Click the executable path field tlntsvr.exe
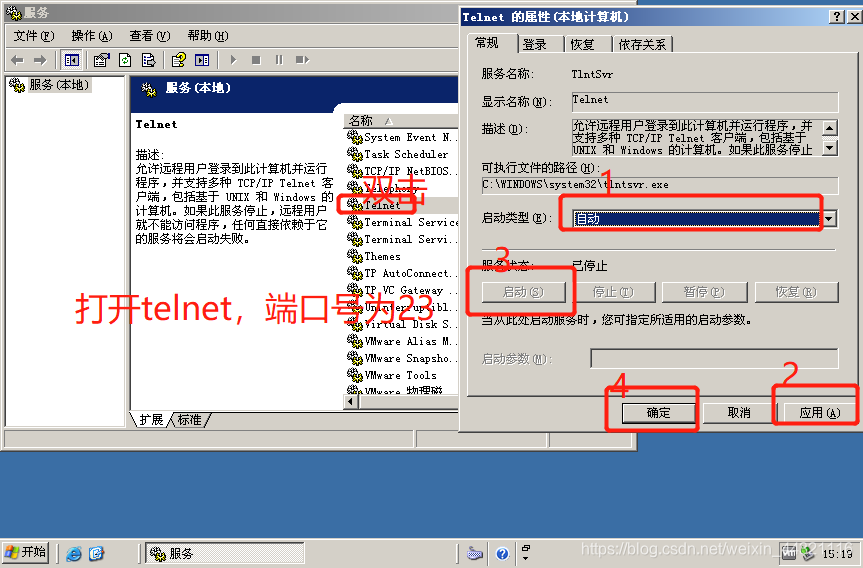Image resolution: width=863 pixels, height=568 pixels. pyautogui.click(x=660, y=185)
